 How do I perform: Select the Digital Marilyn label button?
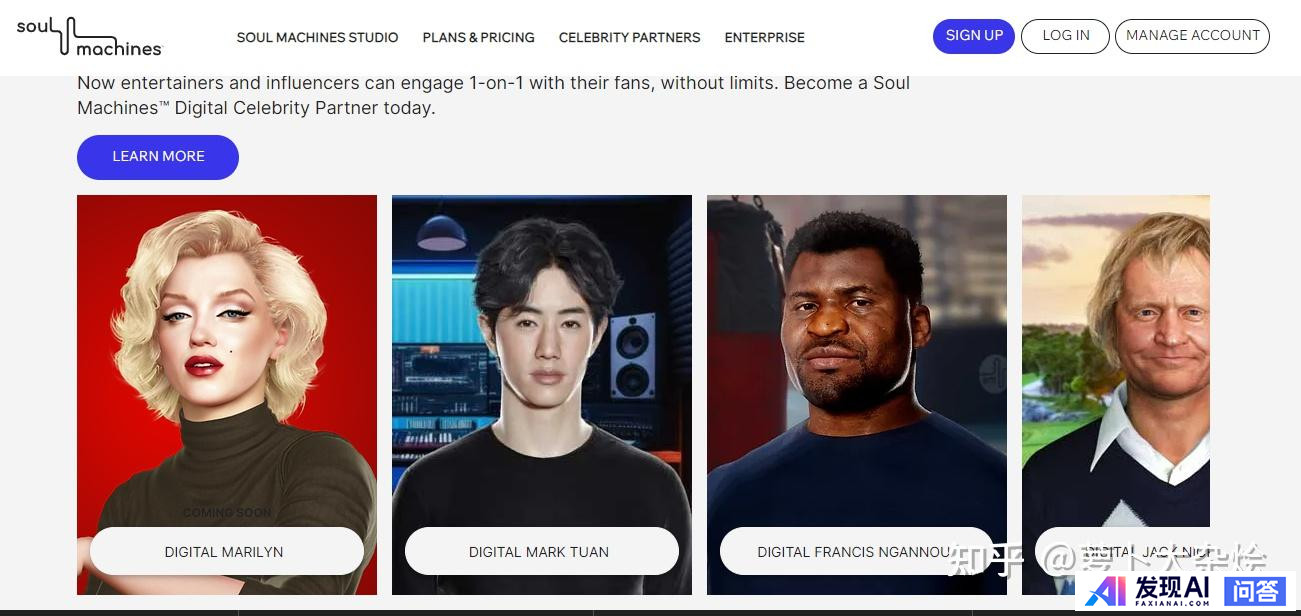tap(227, 551)
